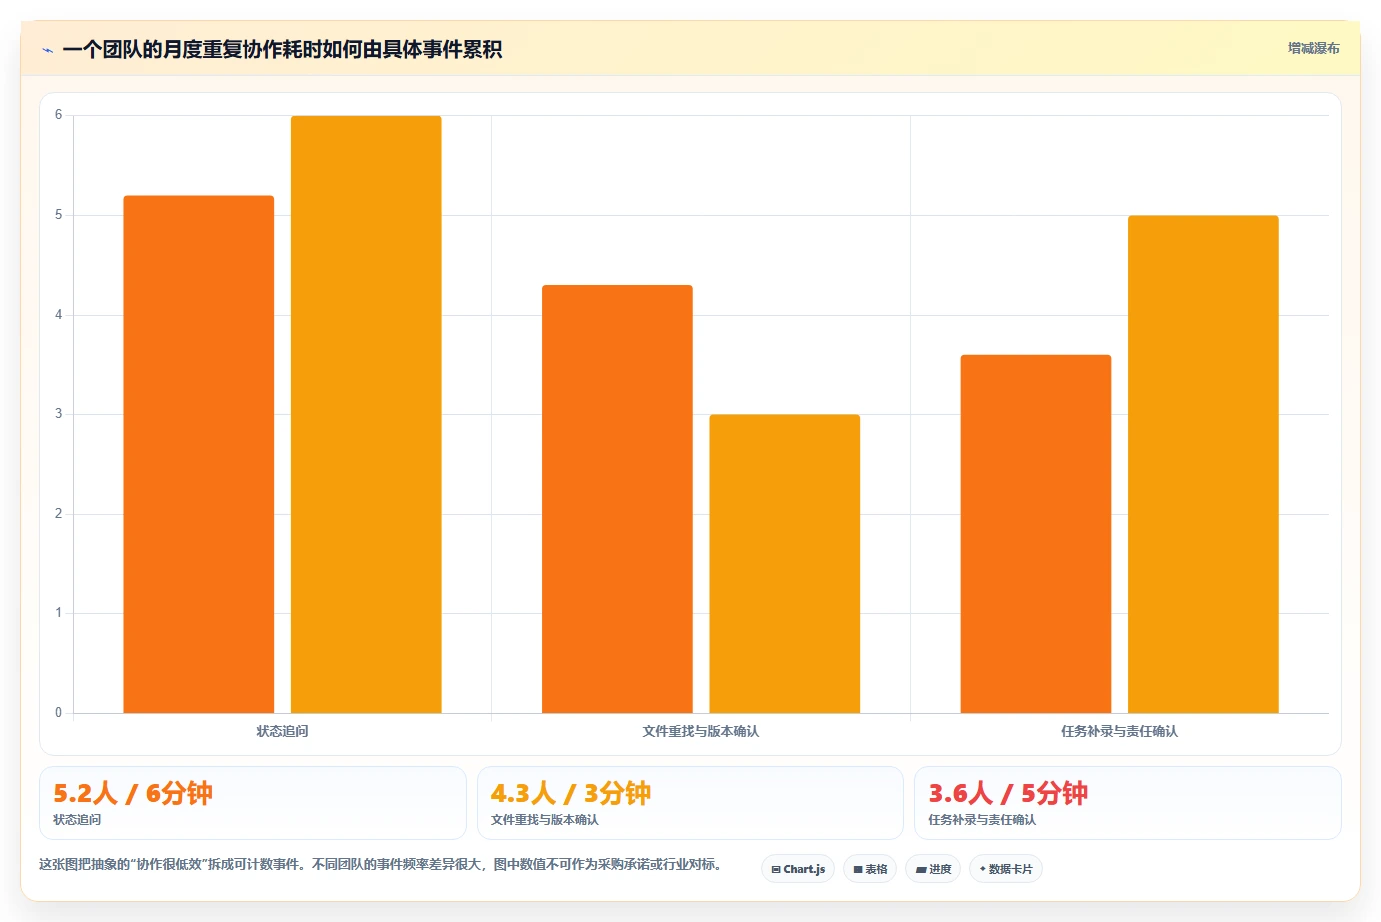Click the lightning icon beside the chart title
The image size is (1381, 922).
[47, 50]
